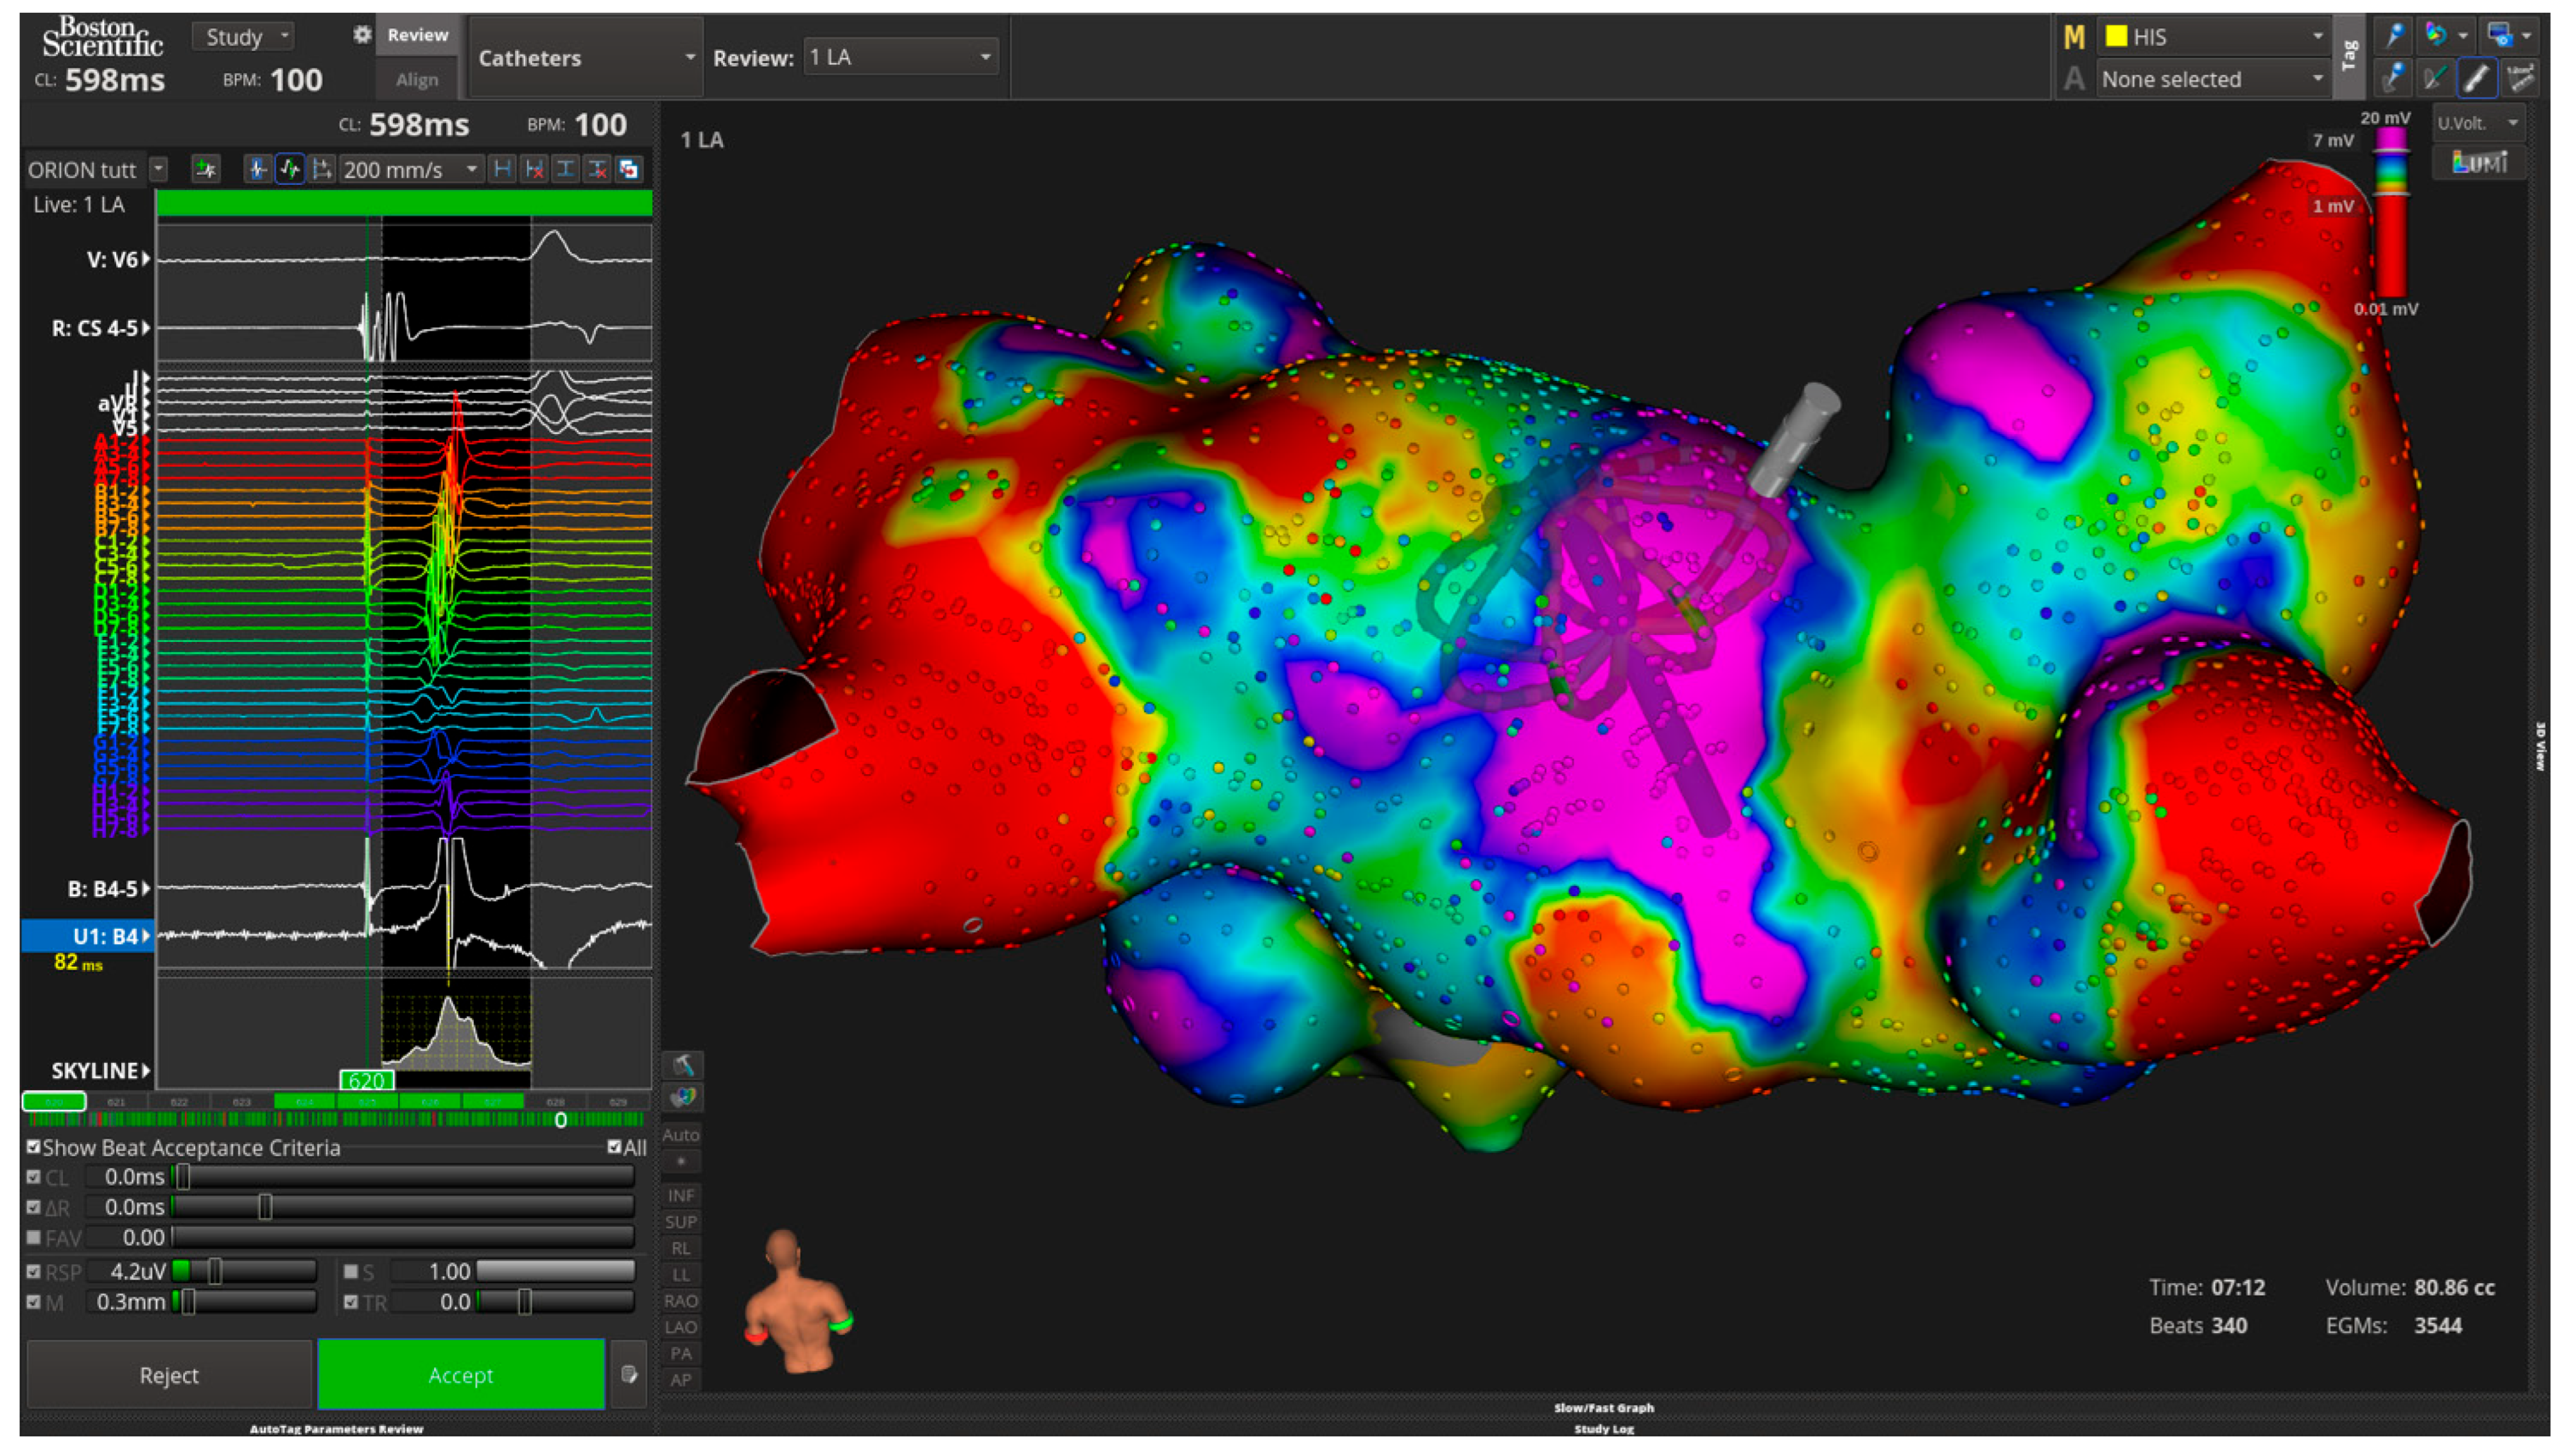Click the ruler measurement tool icon

(x=2520, y=79)
